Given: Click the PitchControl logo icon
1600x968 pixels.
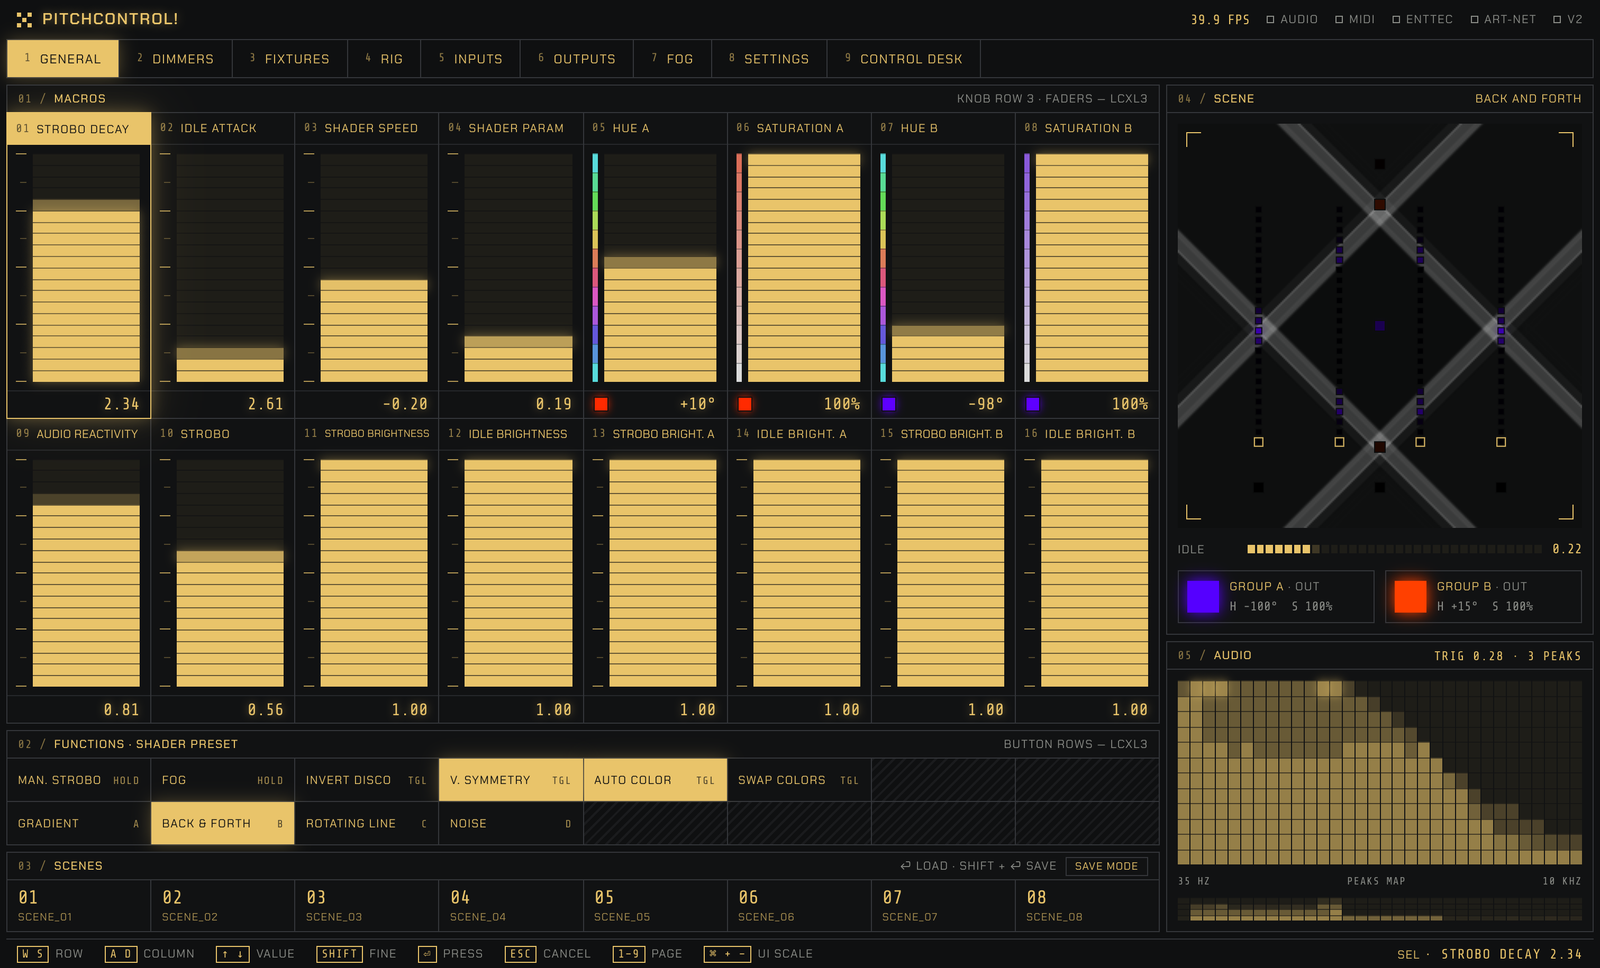Looking at the screenshot, I should pyautogui.click(x=24, y=19).
